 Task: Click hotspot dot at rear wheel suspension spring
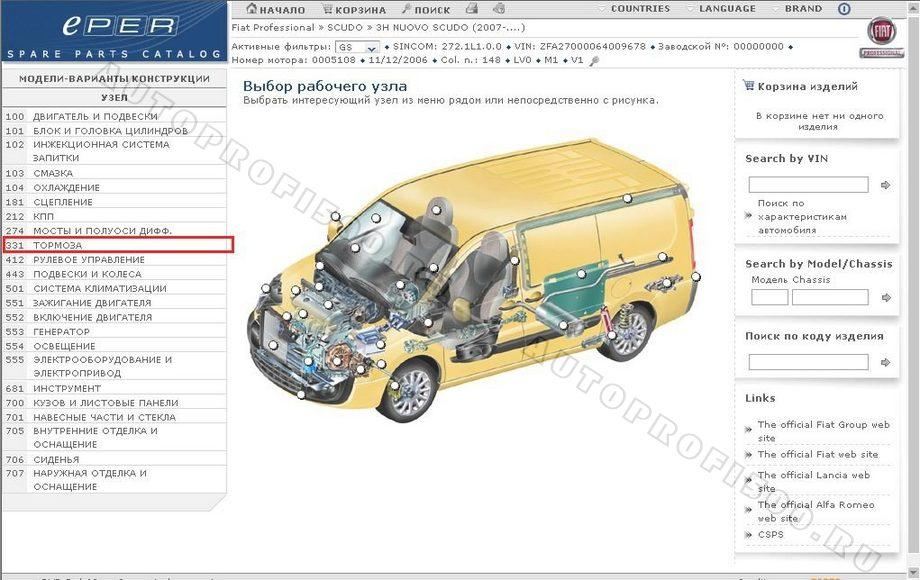pyautogui.click(x=611, y=335)
